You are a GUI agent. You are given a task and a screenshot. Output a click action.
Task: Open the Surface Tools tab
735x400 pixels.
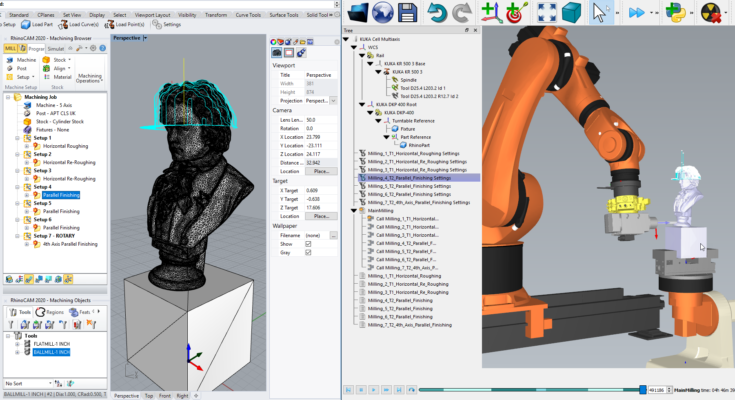[x=284, y=15]
